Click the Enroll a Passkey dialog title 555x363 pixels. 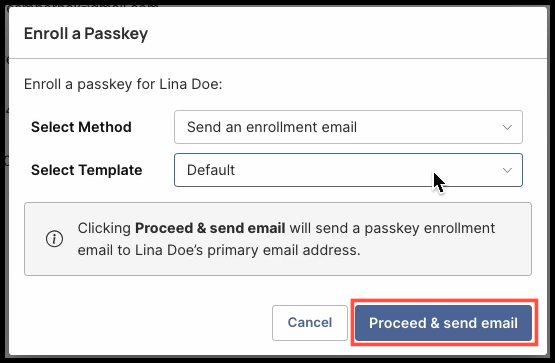click(x=86, y=34)
